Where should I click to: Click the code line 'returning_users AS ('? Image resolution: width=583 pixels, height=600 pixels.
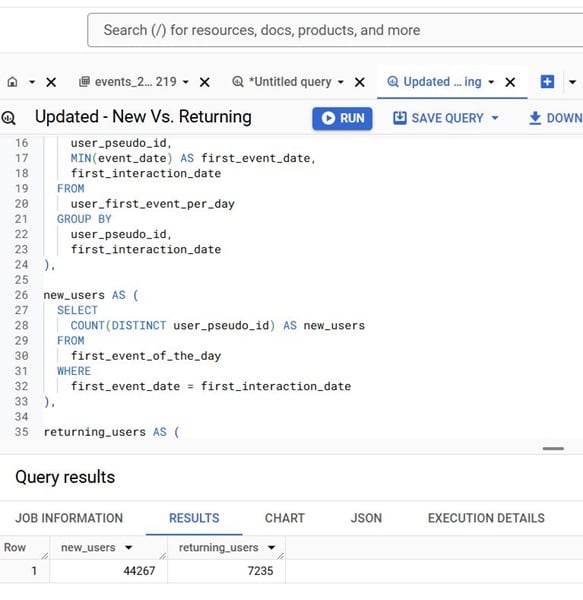click(x=111, y=432)
